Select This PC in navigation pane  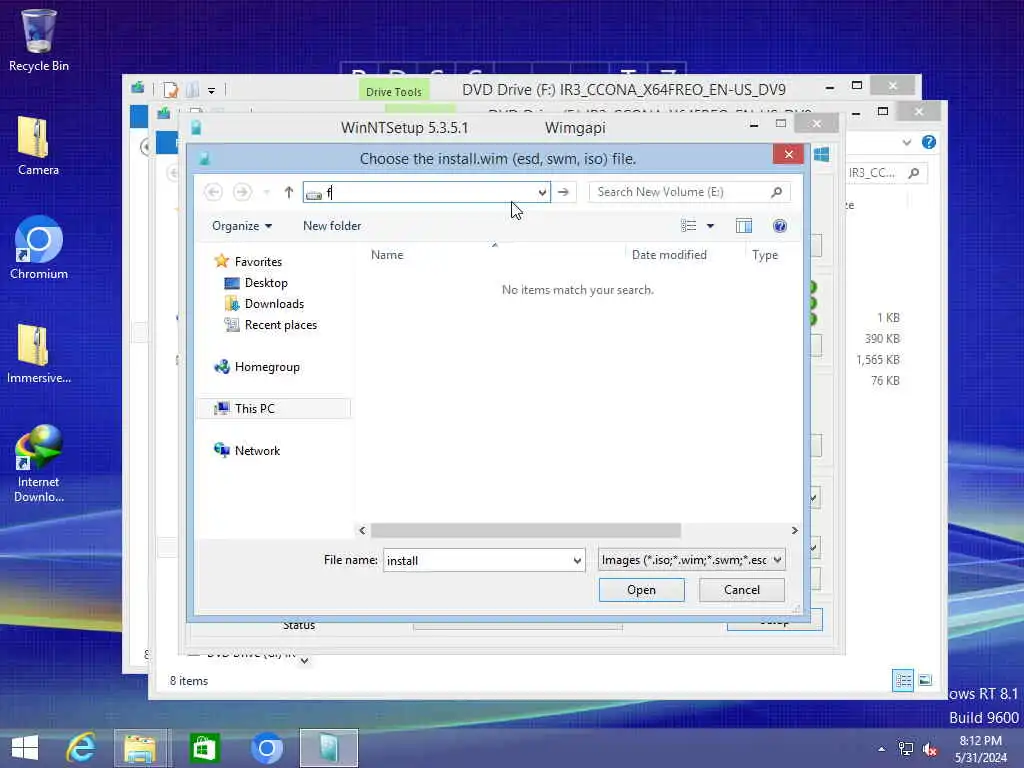(255, 409)
